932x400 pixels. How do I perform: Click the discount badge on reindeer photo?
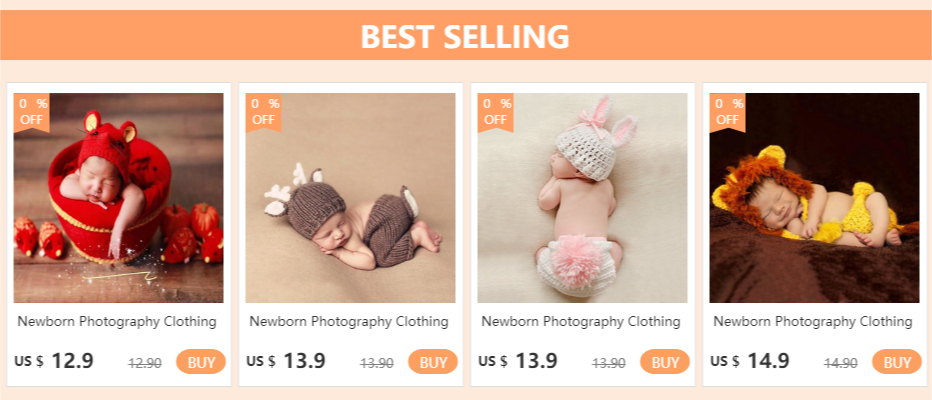pyautogui.click(x=264, y=111)
